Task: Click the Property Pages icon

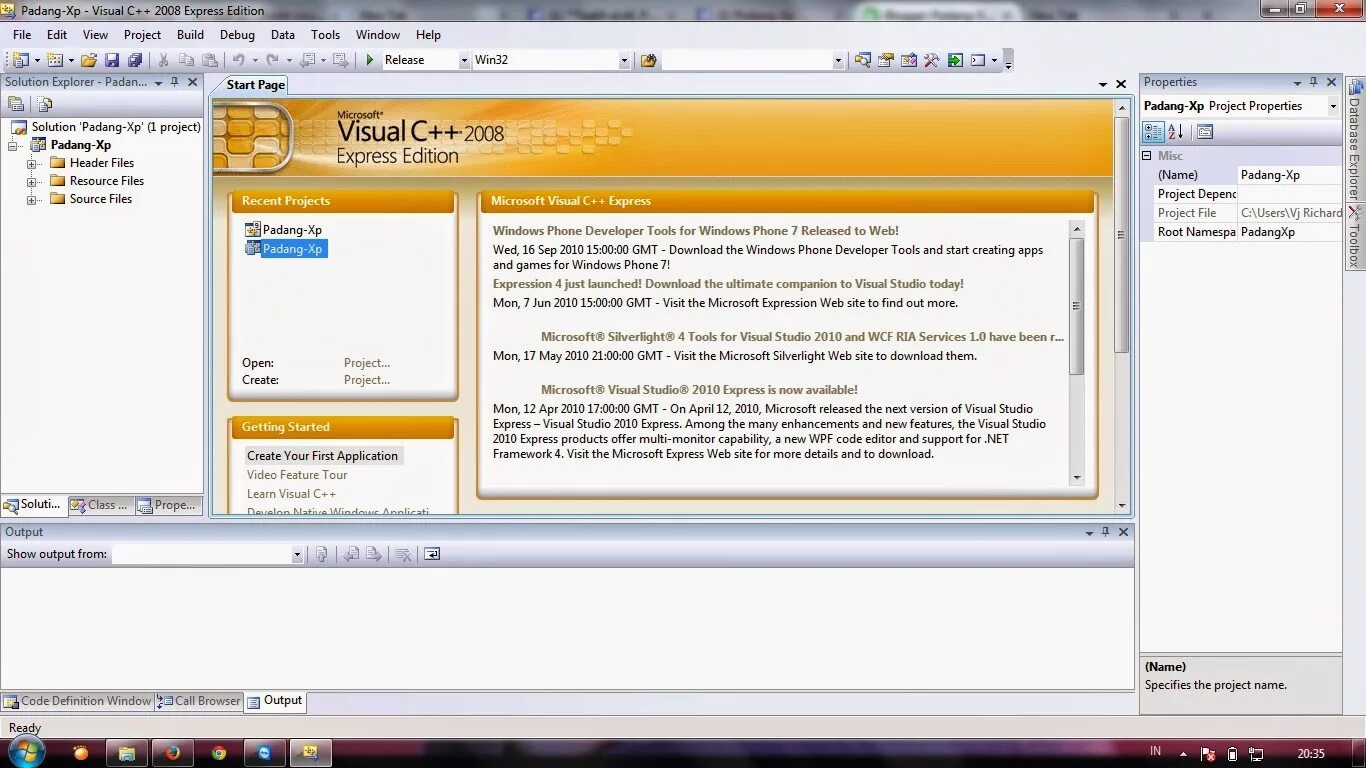Action: (x=1205, y=131)
